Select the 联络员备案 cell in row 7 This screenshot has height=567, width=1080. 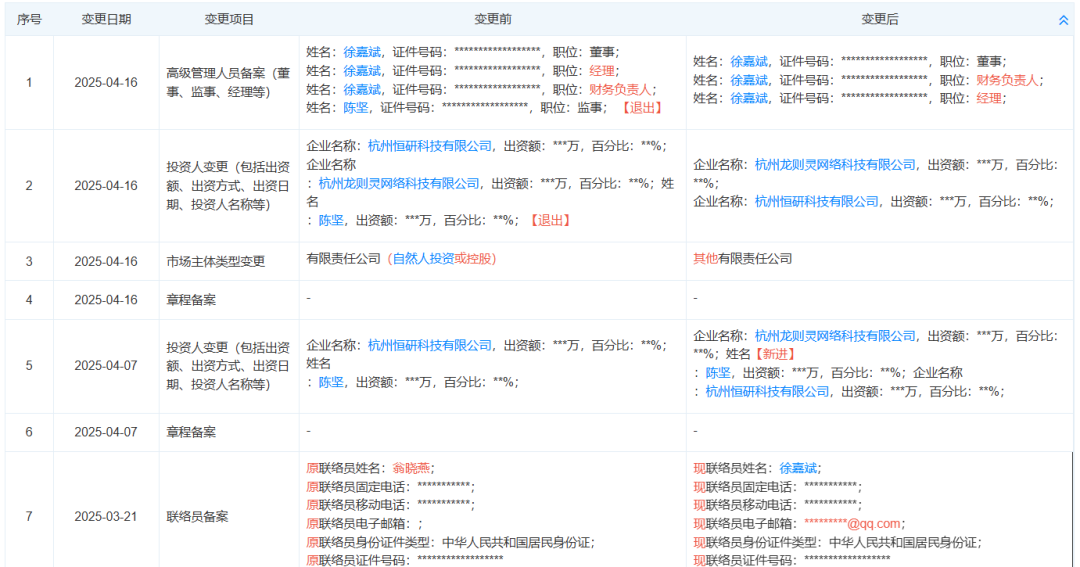tap(196, 517)
